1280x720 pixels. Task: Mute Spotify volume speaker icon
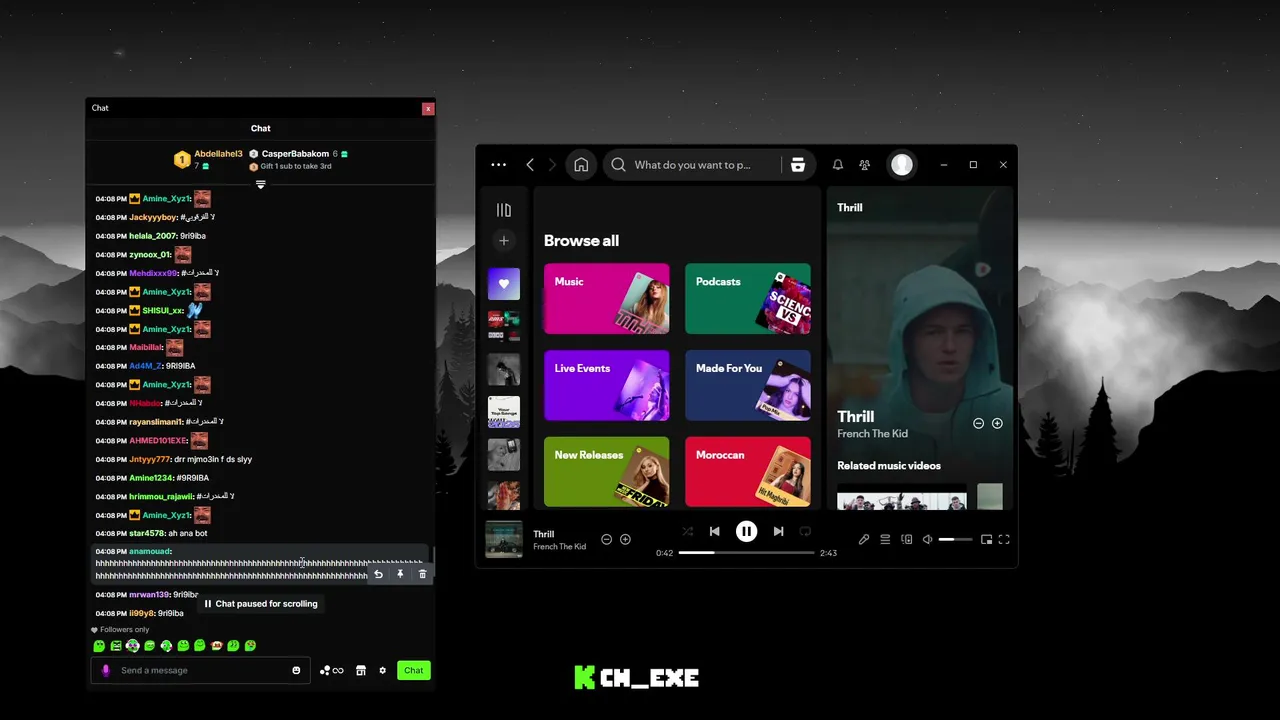tap(928, 540)
